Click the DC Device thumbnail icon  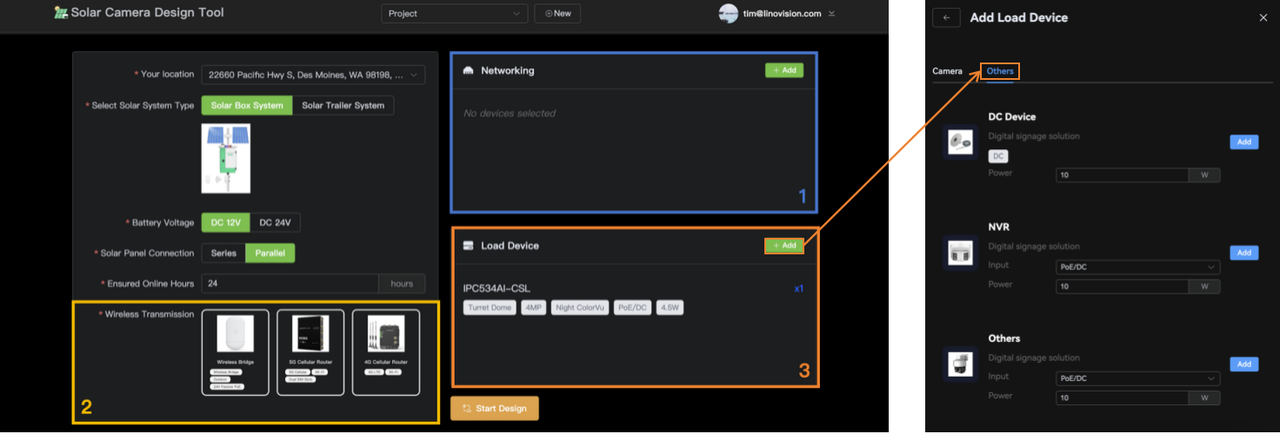pos(961,143)
